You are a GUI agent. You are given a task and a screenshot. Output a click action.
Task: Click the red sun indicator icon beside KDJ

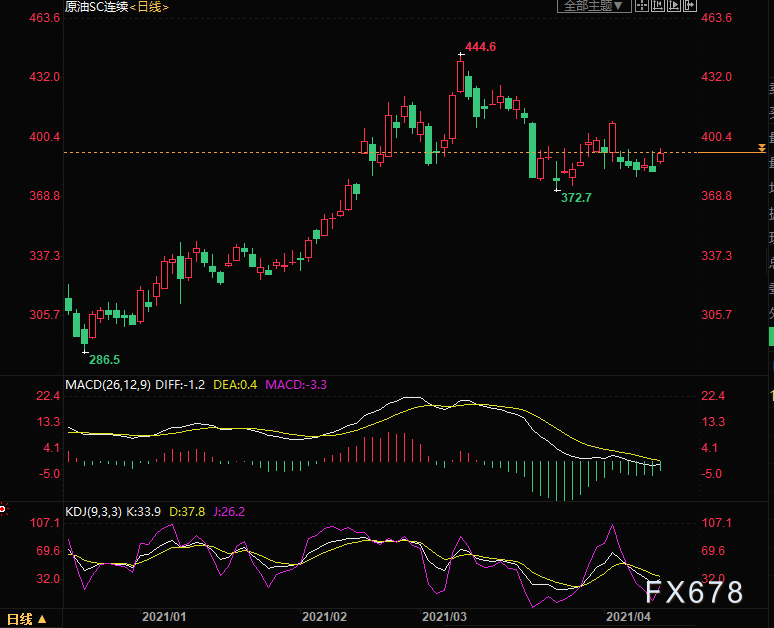pos(3,509)
